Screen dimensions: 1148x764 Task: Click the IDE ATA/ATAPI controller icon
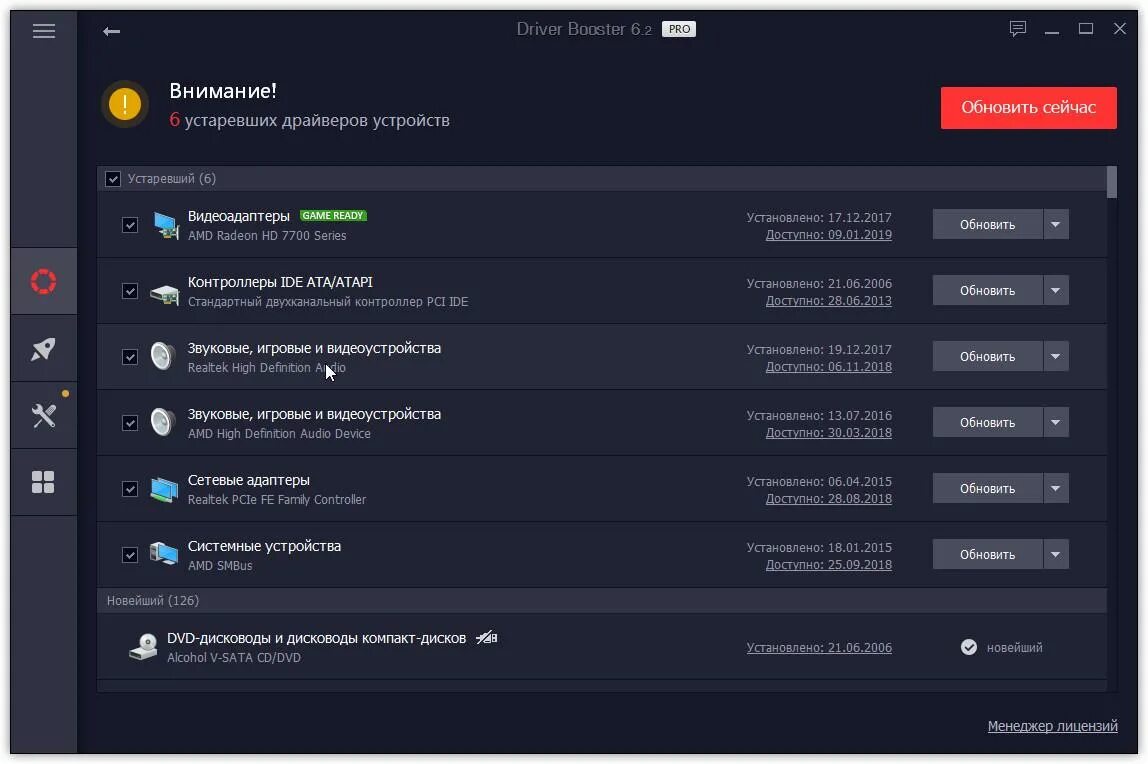pyautogui.click(x=165, y=293)
